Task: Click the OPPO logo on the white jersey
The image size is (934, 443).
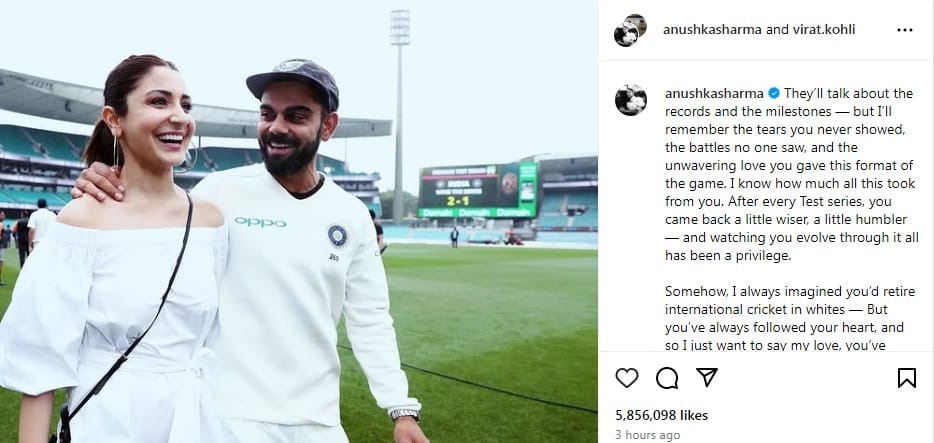Action: [260, 221]
